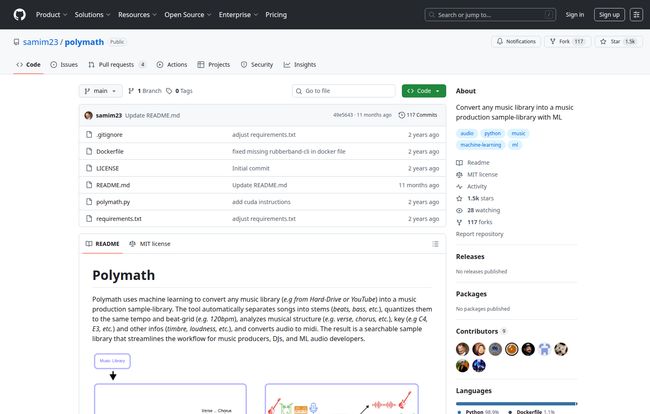650x414 pixels.
Task: Click the Languages color bar
Action: pos(516,402)
